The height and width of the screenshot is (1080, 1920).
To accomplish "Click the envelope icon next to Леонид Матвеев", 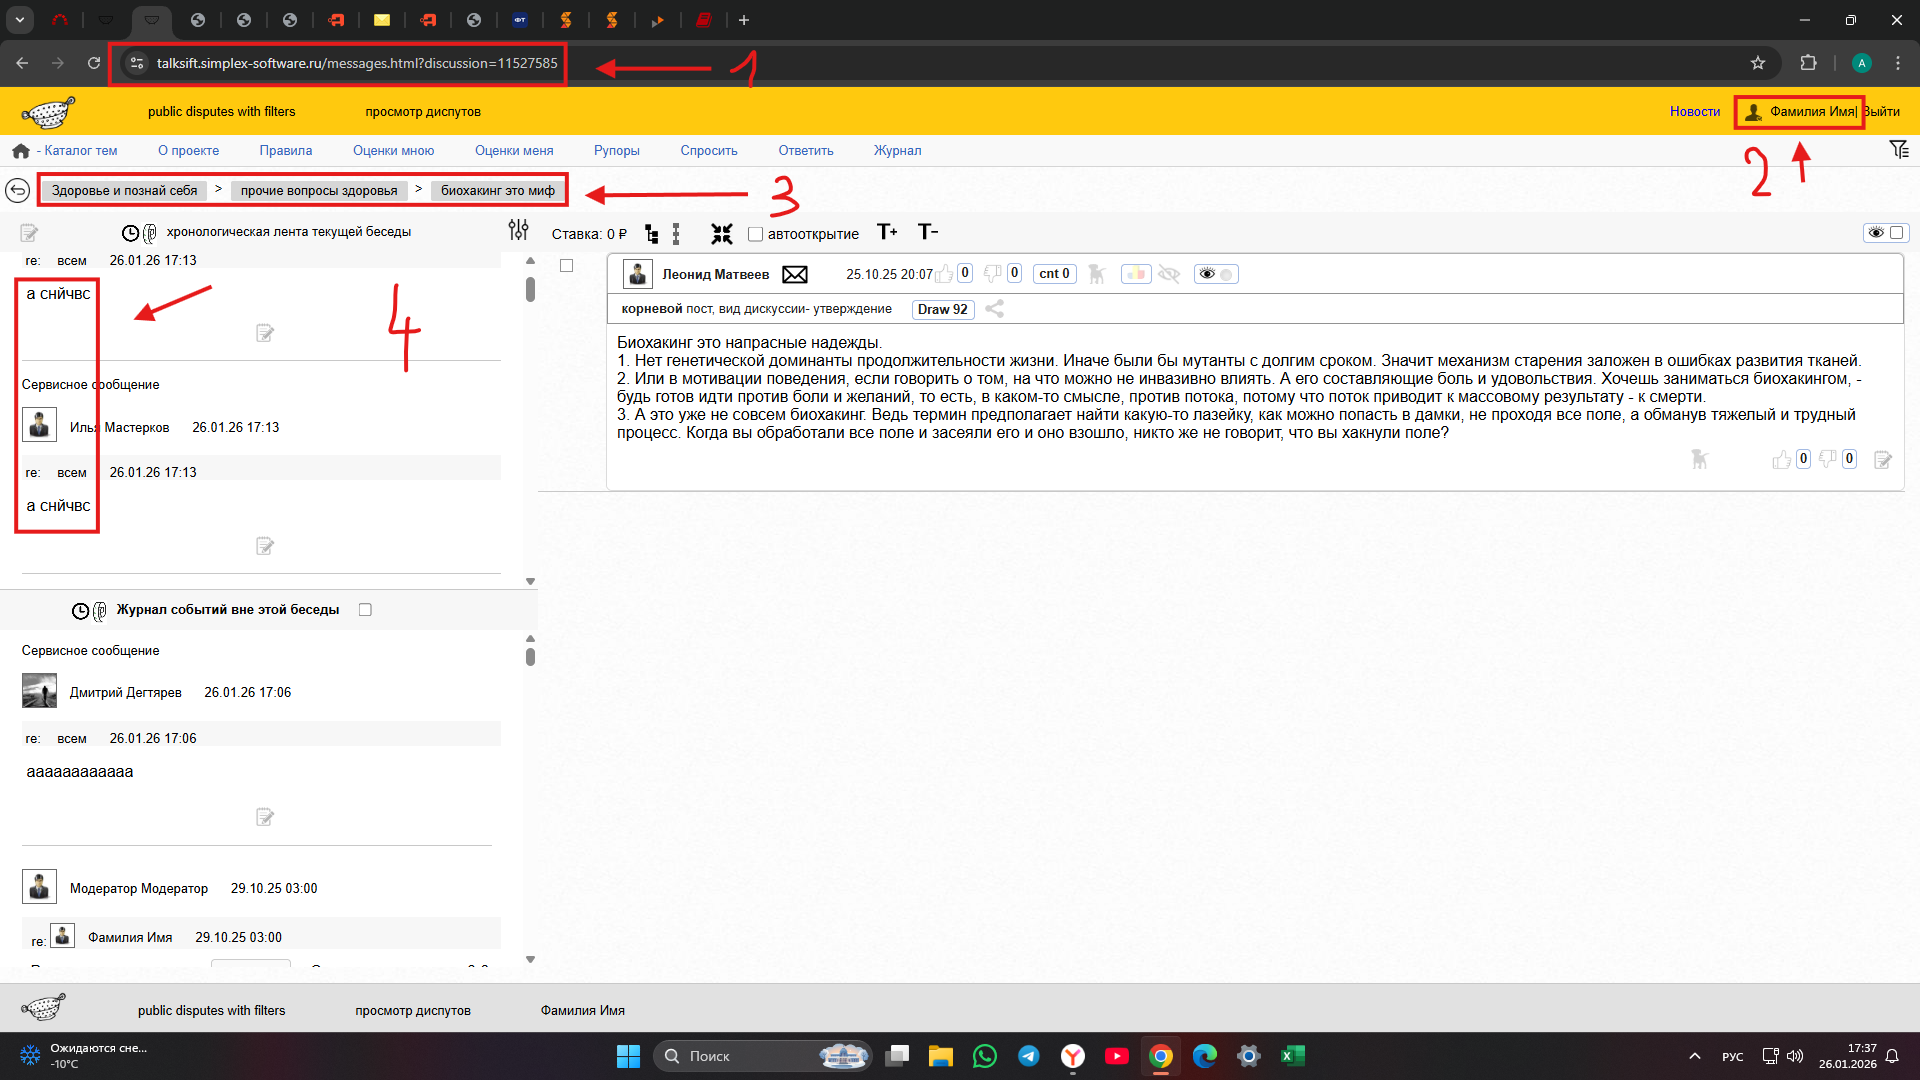I will click(795, 274).
